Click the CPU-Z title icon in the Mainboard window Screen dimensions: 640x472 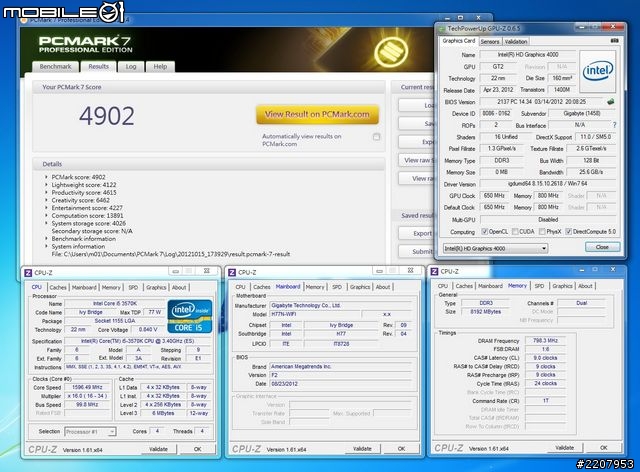(x=232, y=272)
